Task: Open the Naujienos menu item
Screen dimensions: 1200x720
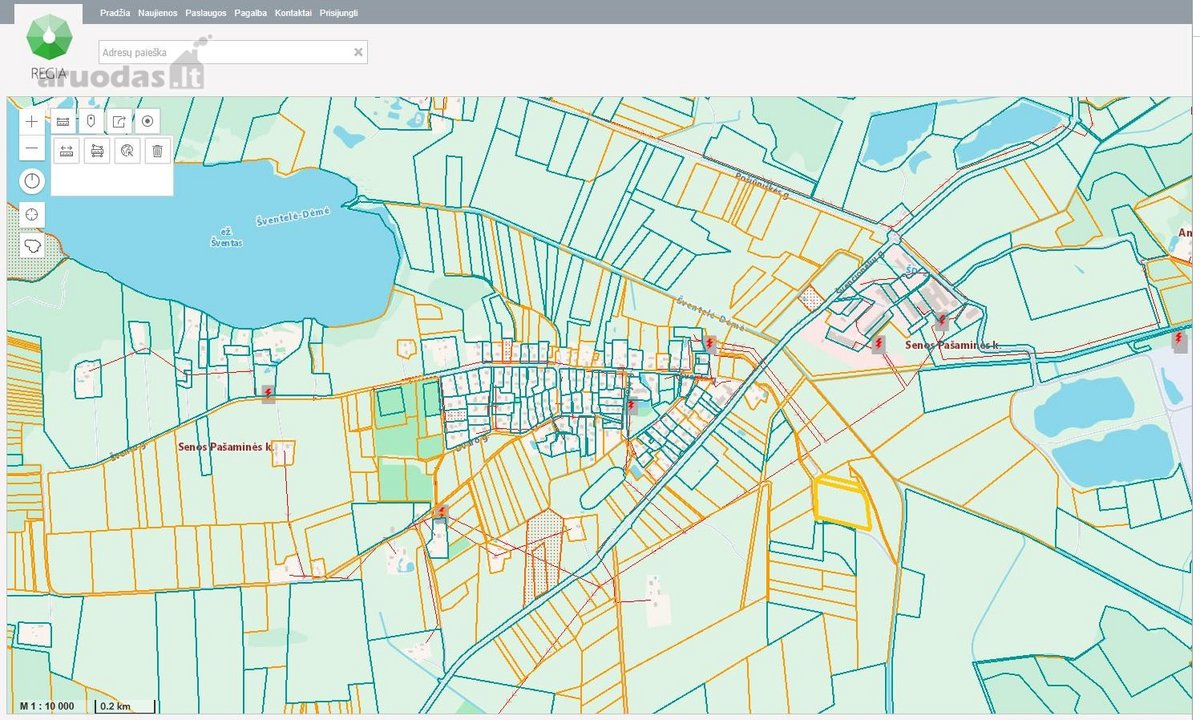Action: point(158,13)
